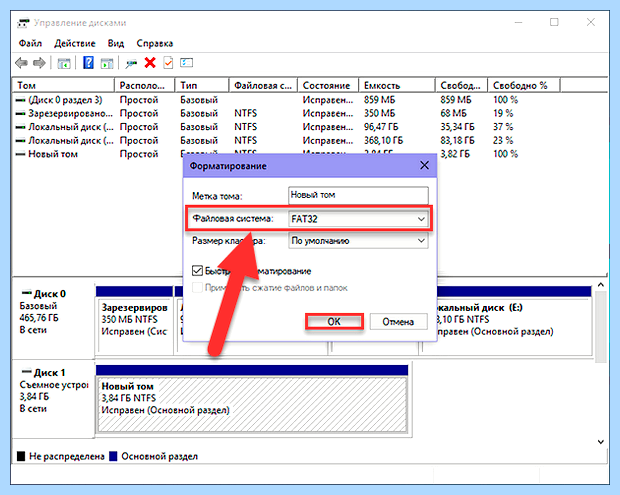
Task: Open the Действие menu
Action: point(75,43)
